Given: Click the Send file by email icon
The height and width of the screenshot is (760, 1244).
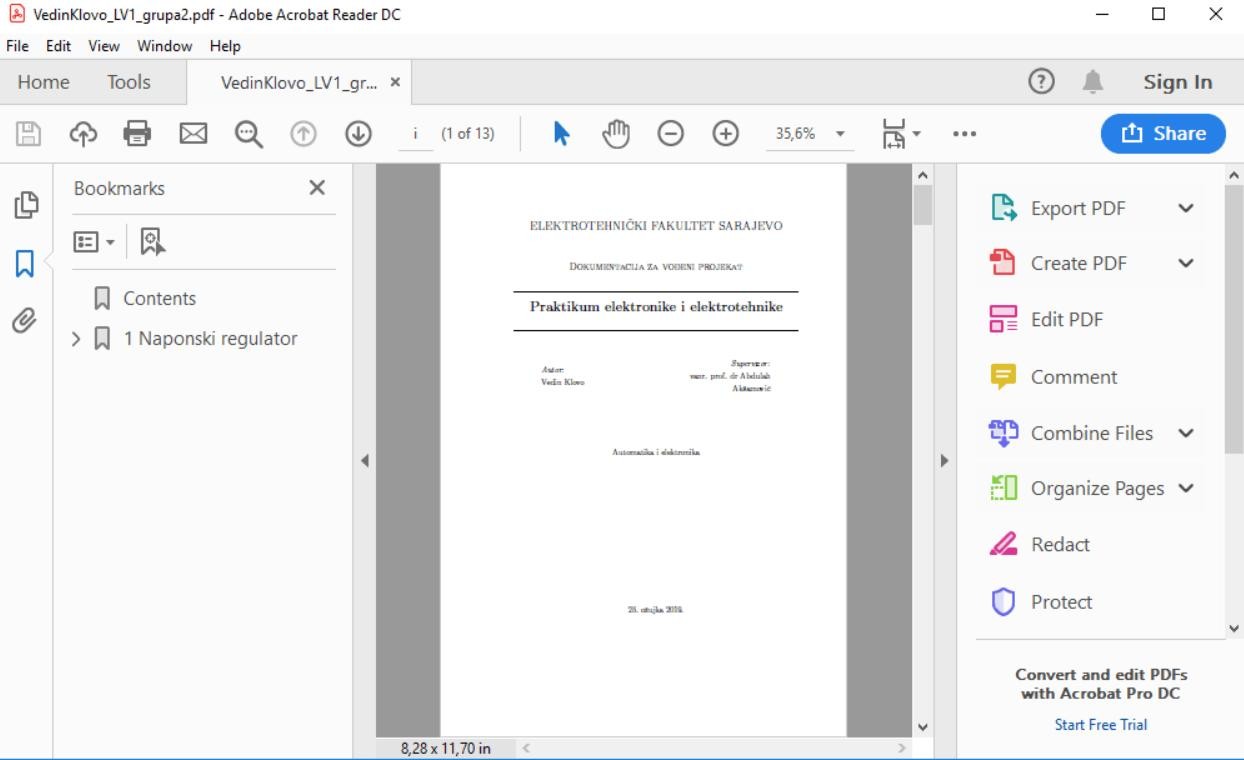Looking at the screenshot, I should coord(193,134).
